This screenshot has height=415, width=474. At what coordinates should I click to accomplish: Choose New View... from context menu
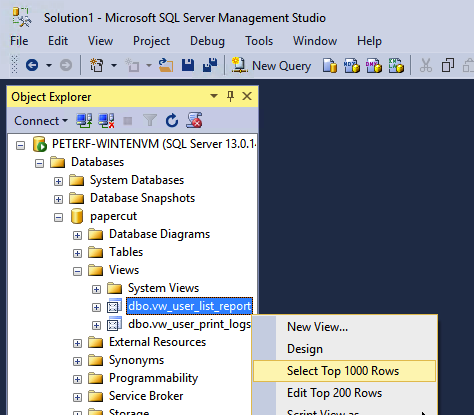[x=345, y=327]
